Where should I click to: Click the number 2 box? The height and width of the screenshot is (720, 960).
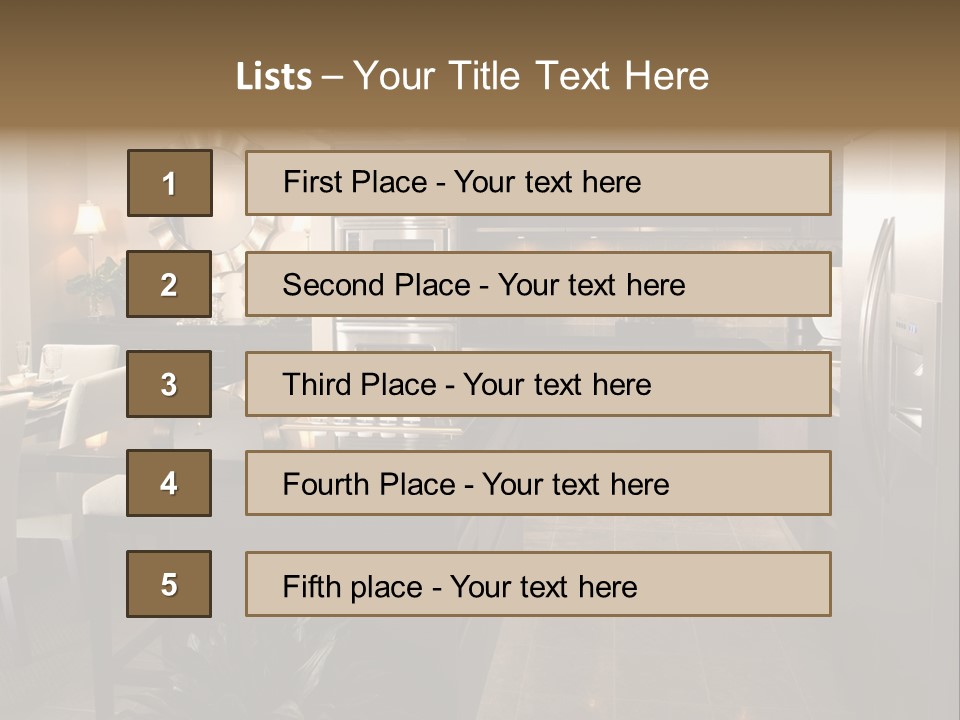point(169,285)
